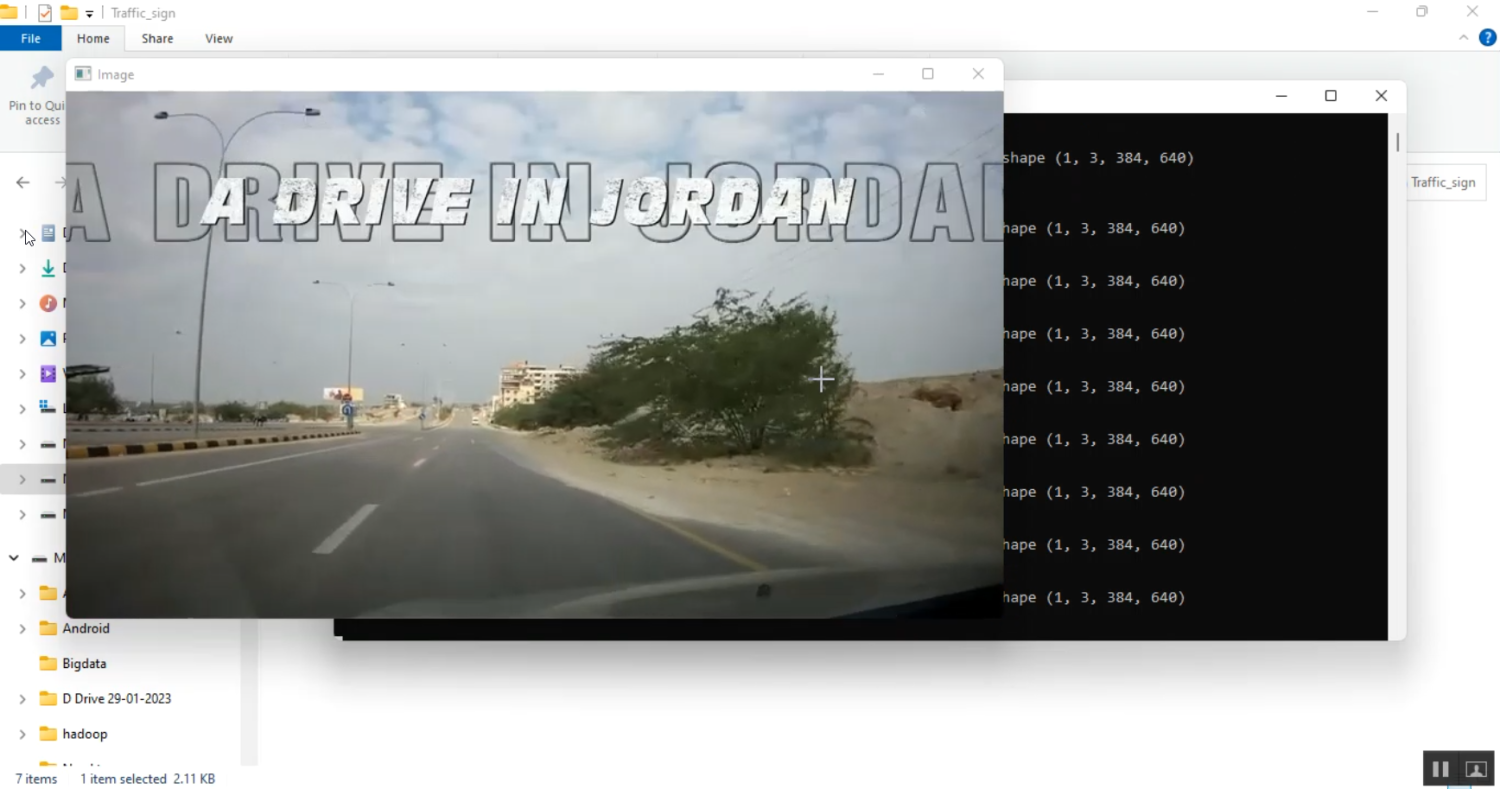Select the Bigdata folder name in the tree
1500x789 pixels.
(84, 663)
